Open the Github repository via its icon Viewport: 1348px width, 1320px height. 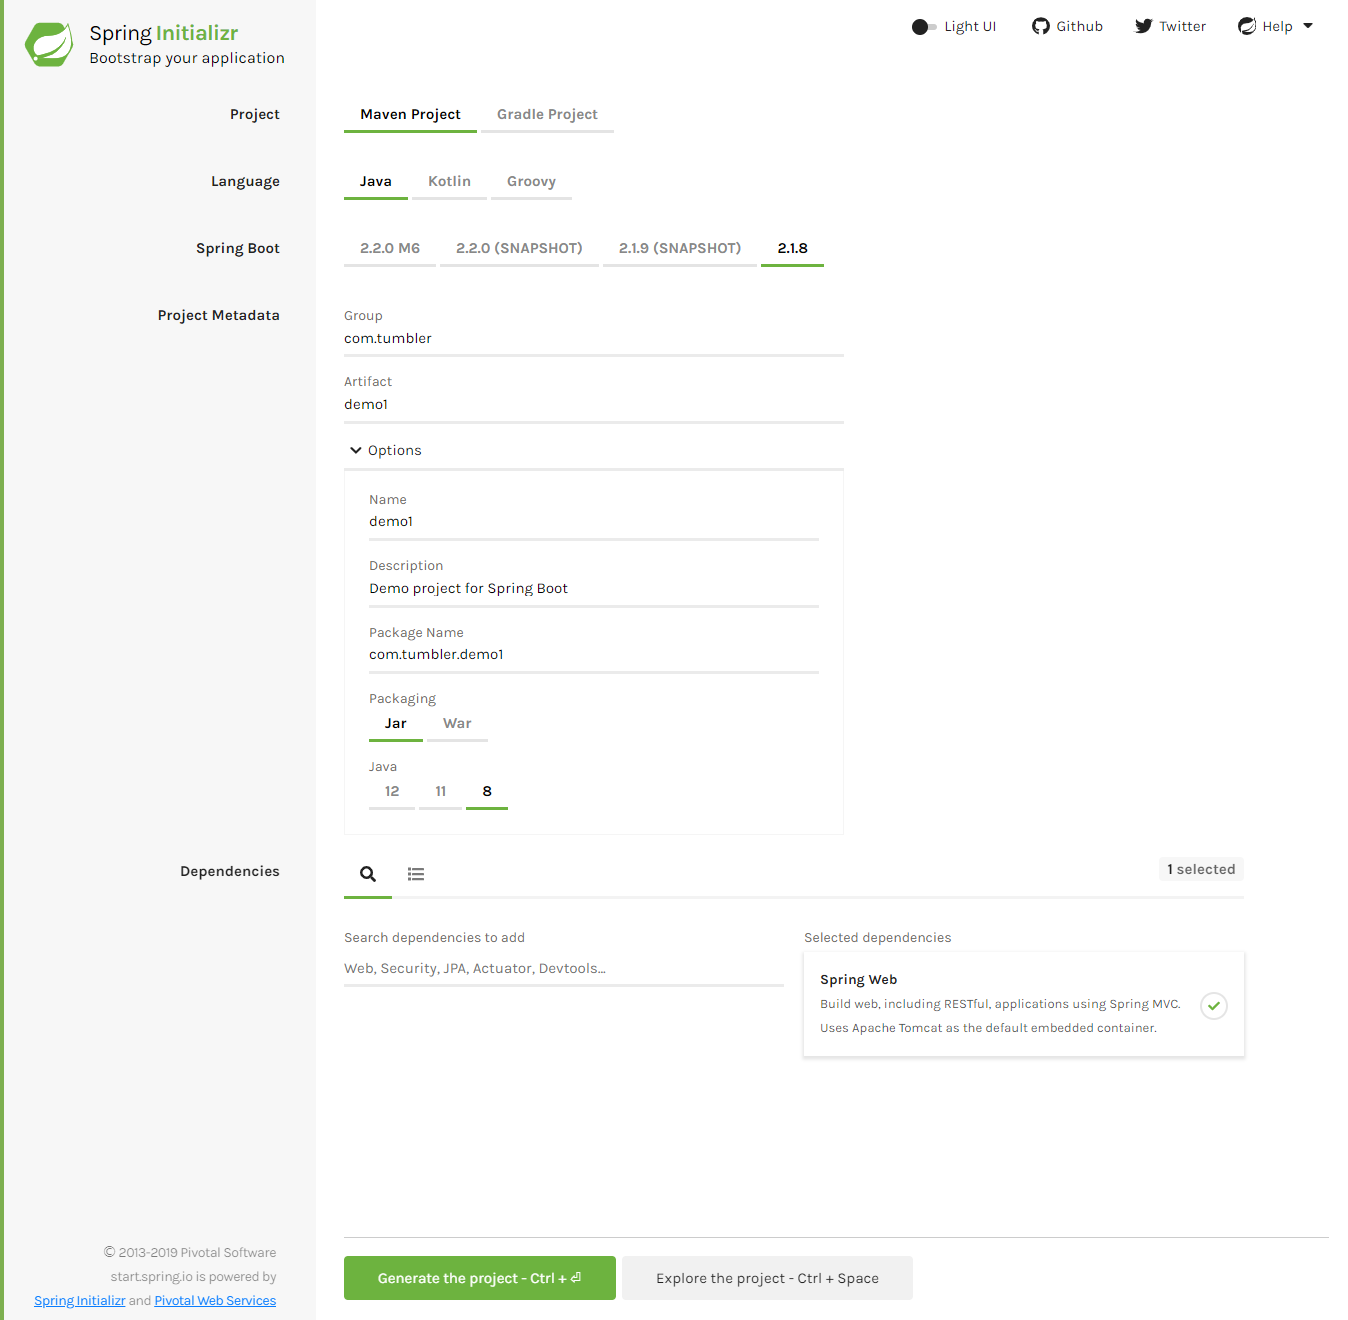pyautogui.click(x=1038, y=26)
